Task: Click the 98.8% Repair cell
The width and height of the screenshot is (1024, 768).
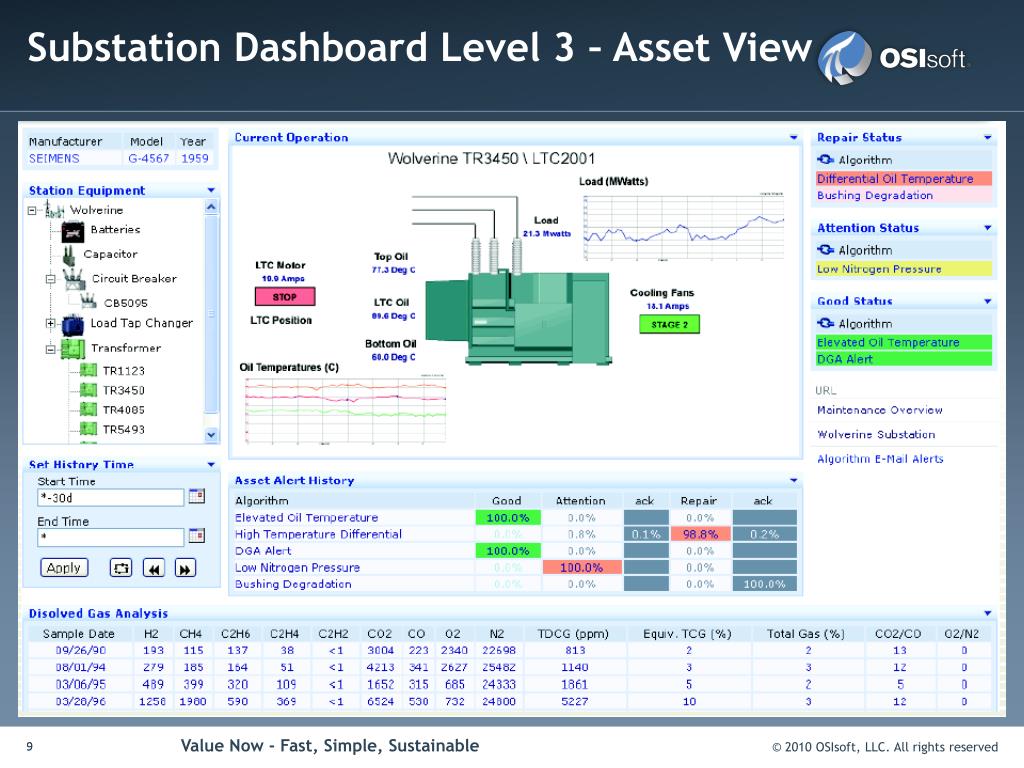Action: [x=700, y=534]
